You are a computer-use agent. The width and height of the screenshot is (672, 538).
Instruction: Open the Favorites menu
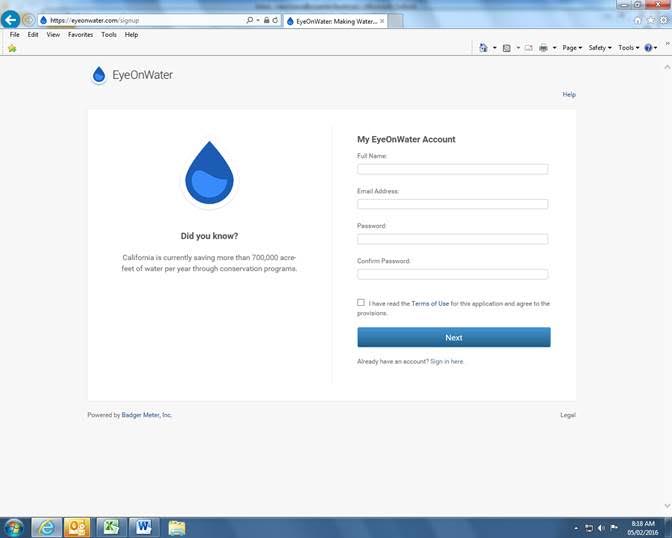click(81, 35)
